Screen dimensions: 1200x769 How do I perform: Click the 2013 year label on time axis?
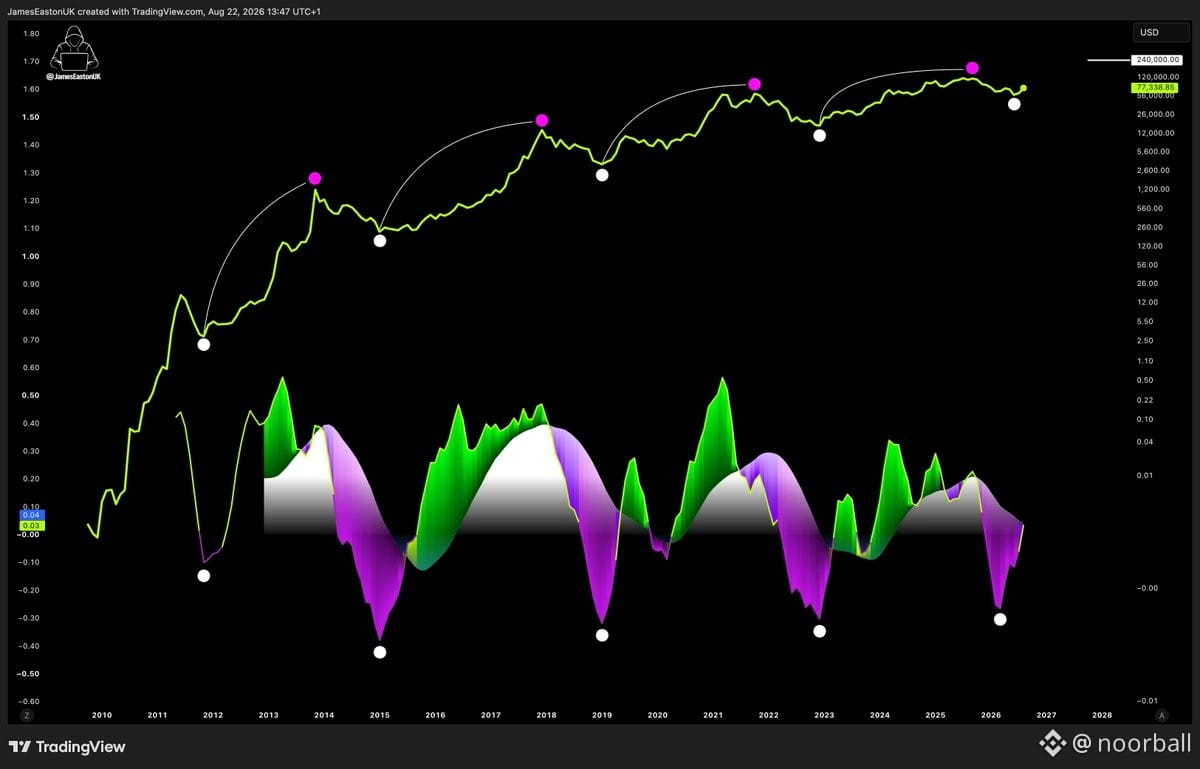[268, 715]
